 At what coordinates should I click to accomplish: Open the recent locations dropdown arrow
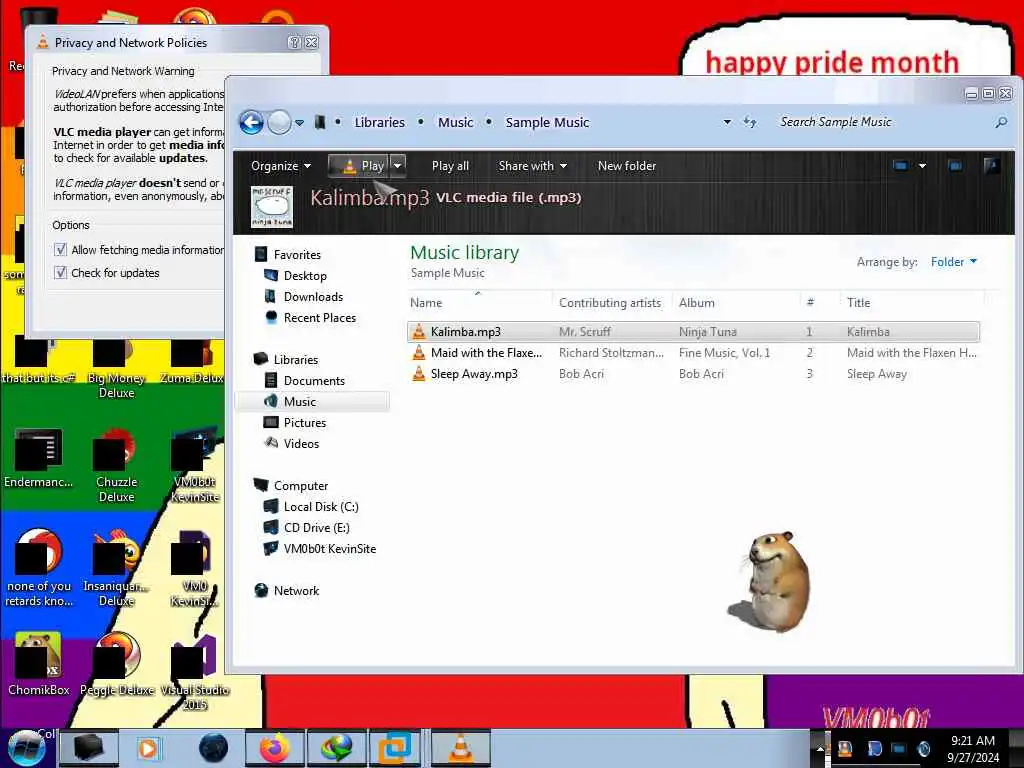tap(299, 123)
